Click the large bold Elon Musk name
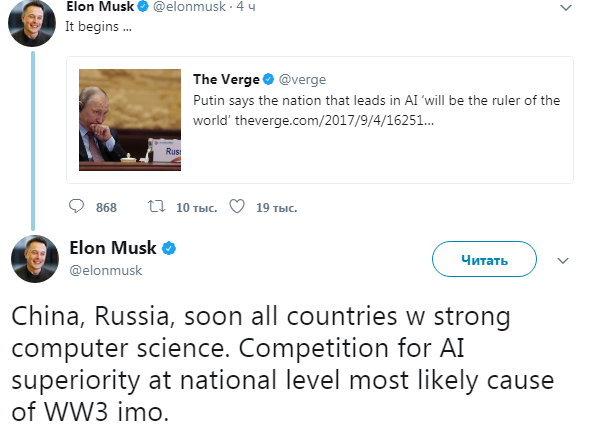The width and height of the screenshot is (601, 429). pos(114,247)
